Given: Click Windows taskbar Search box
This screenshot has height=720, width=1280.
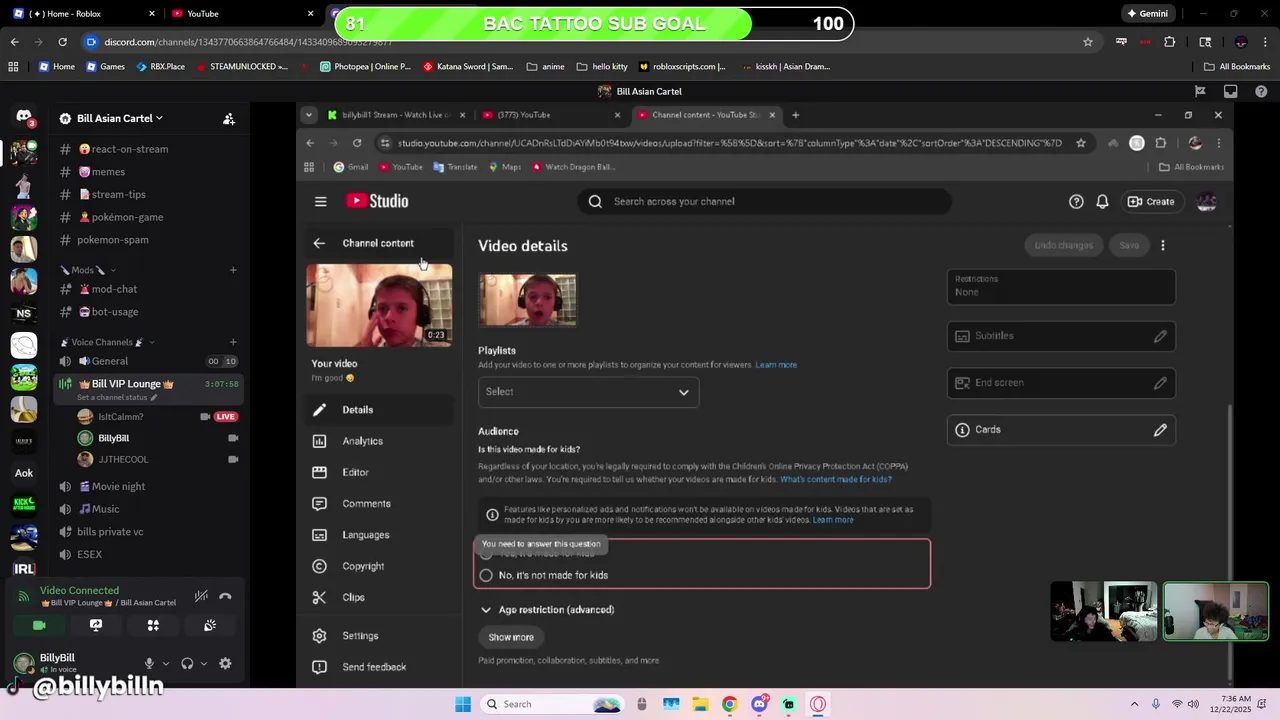Looking at the screenshot, I should point(552,704).
